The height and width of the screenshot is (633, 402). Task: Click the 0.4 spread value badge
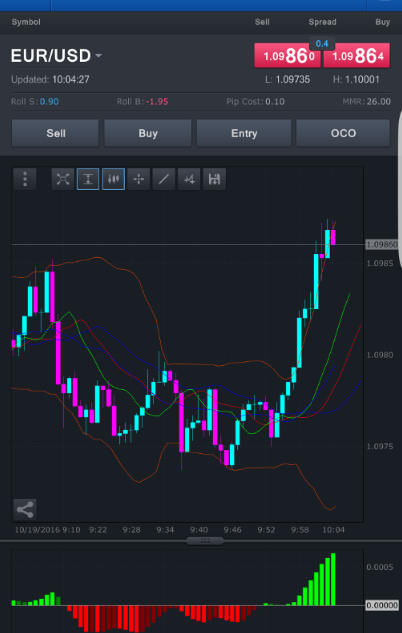(322, 44)
